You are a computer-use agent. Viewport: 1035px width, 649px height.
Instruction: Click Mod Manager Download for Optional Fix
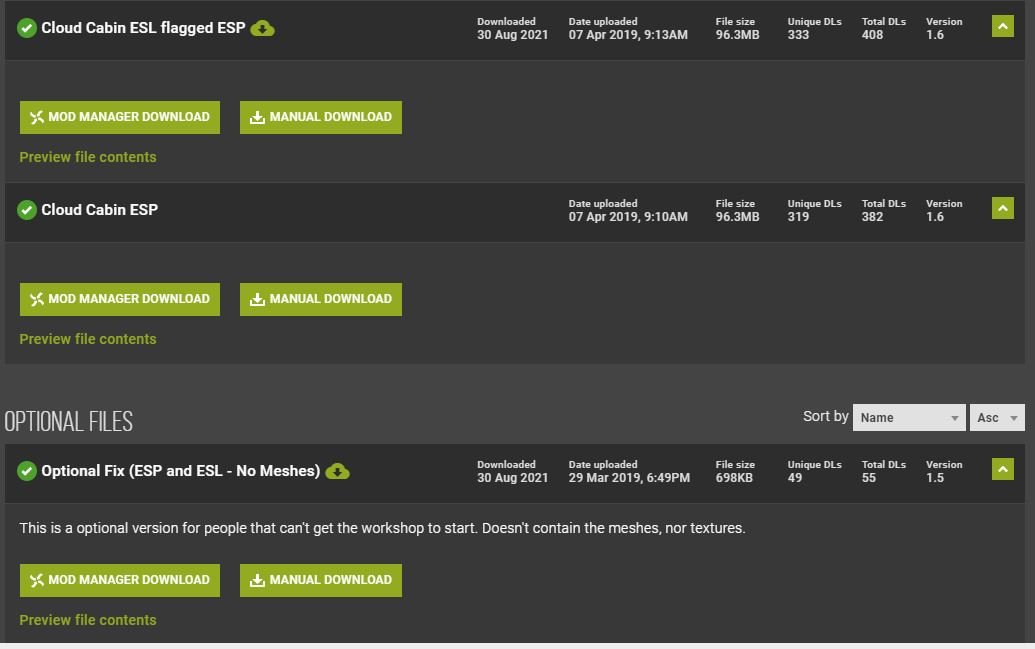[120, 580]
